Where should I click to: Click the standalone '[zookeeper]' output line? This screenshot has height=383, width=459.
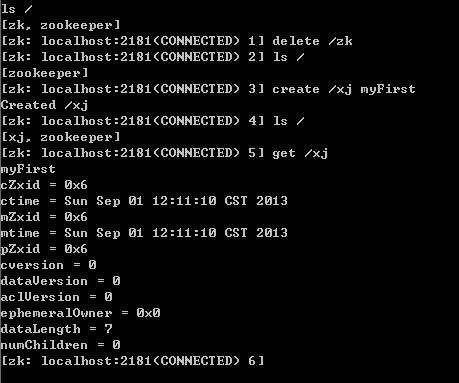point(45,73)
